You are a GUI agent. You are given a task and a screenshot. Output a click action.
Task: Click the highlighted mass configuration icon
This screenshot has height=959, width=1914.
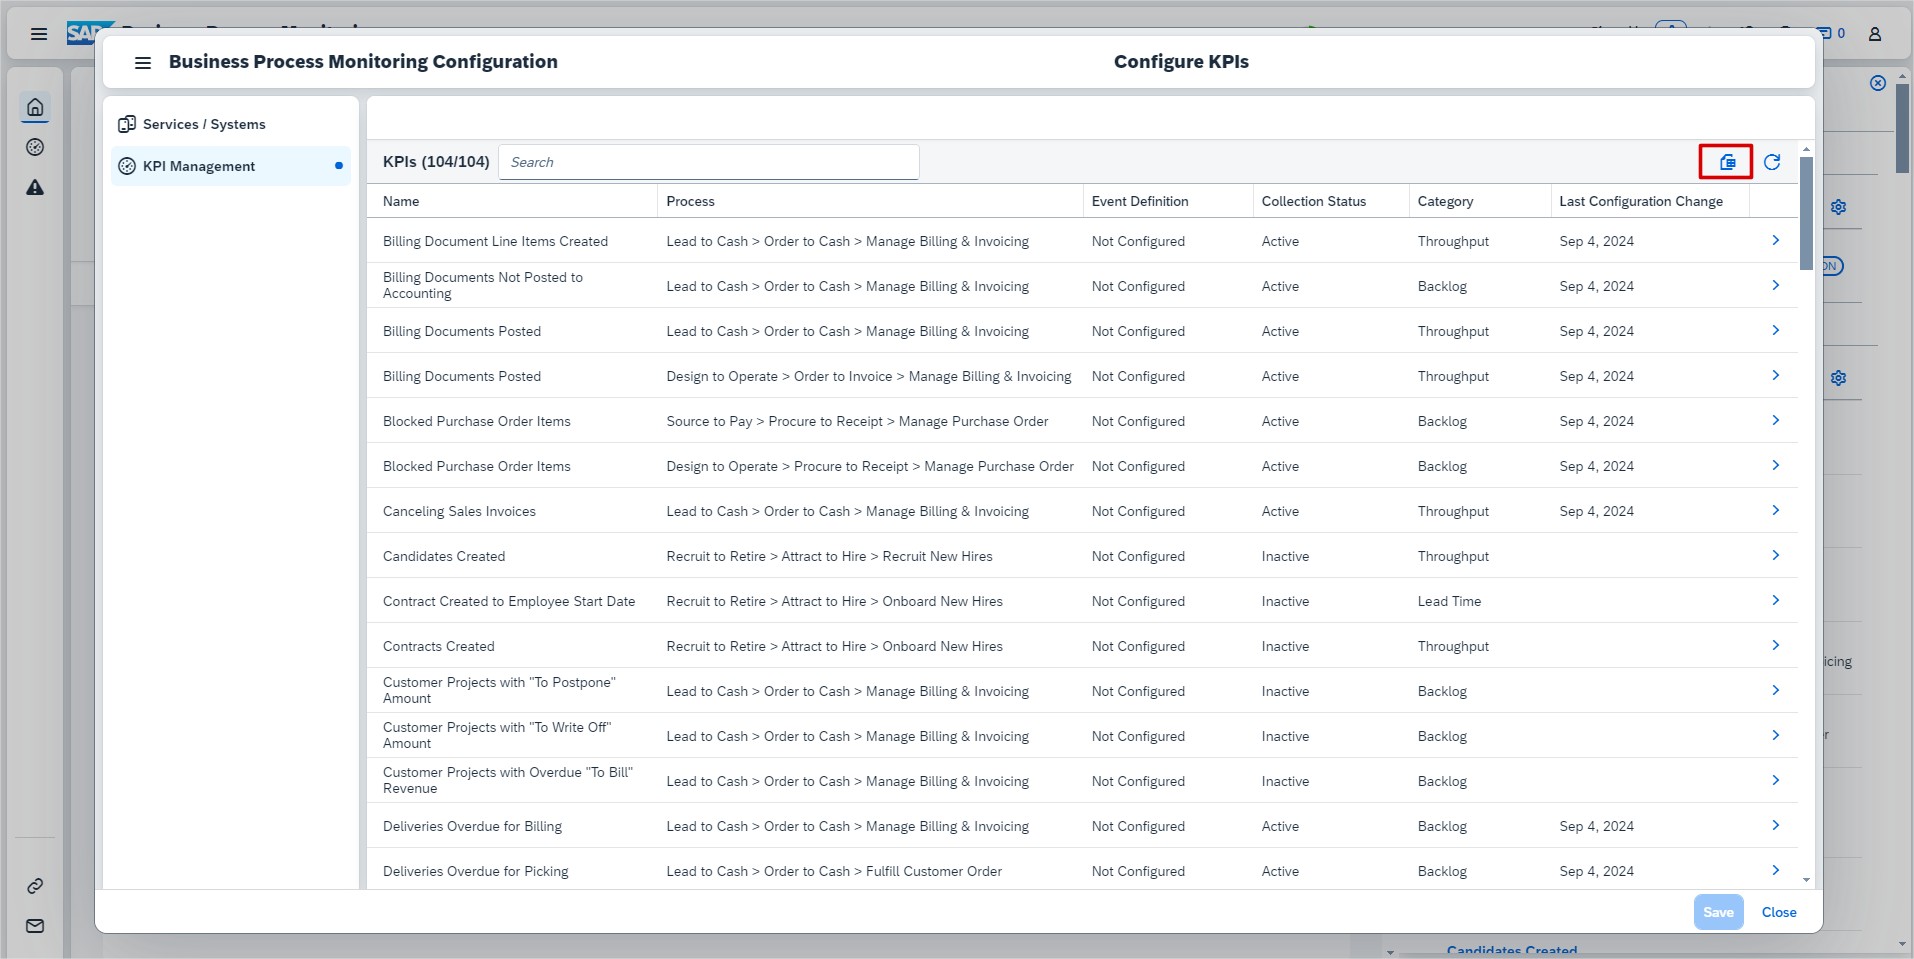1726,162
